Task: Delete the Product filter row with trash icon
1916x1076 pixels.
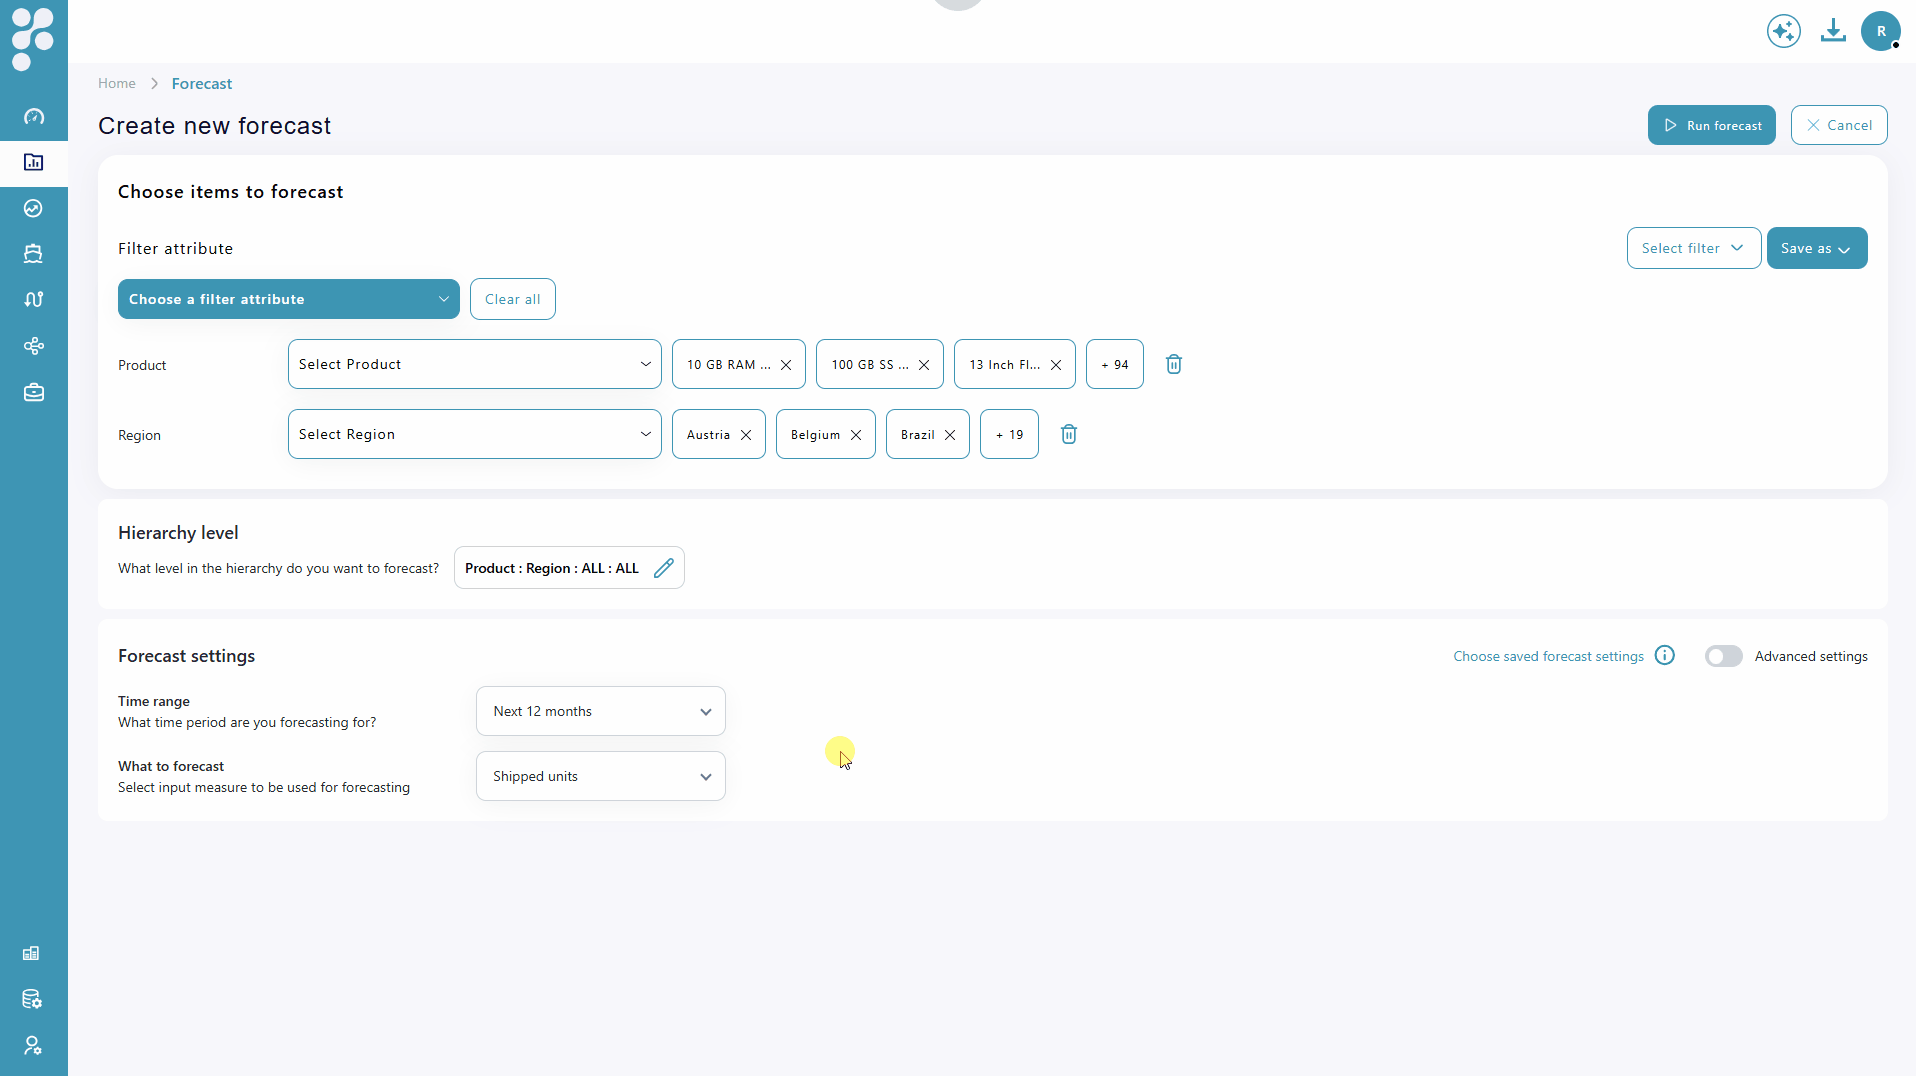Action: [x=1174, y=364]
